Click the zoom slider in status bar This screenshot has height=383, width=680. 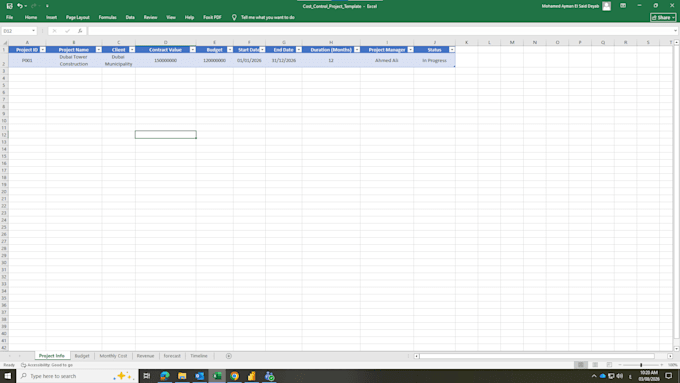pyautogui.click(x=641, y=365)
